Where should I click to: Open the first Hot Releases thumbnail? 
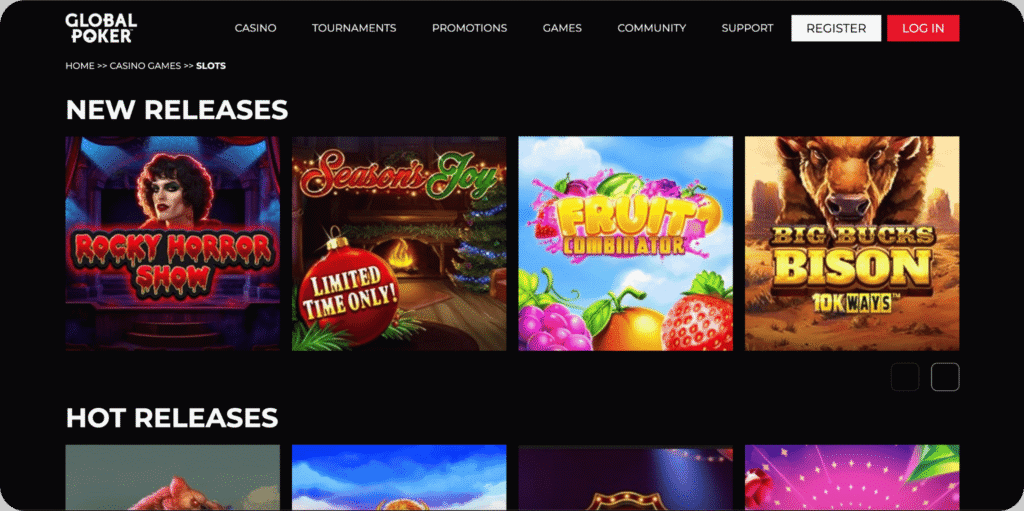pyautogui.click(x=172, y=478)
